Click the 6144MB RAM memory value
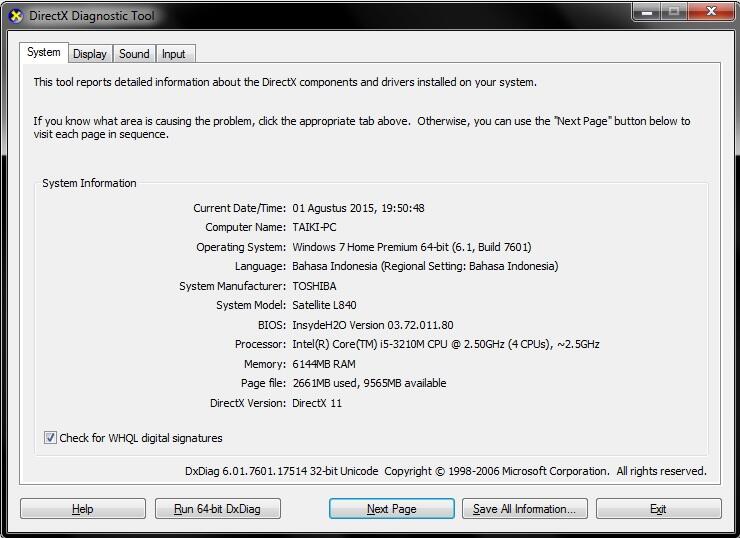Viewport: 740px width, 538px height. pos(324,364)
